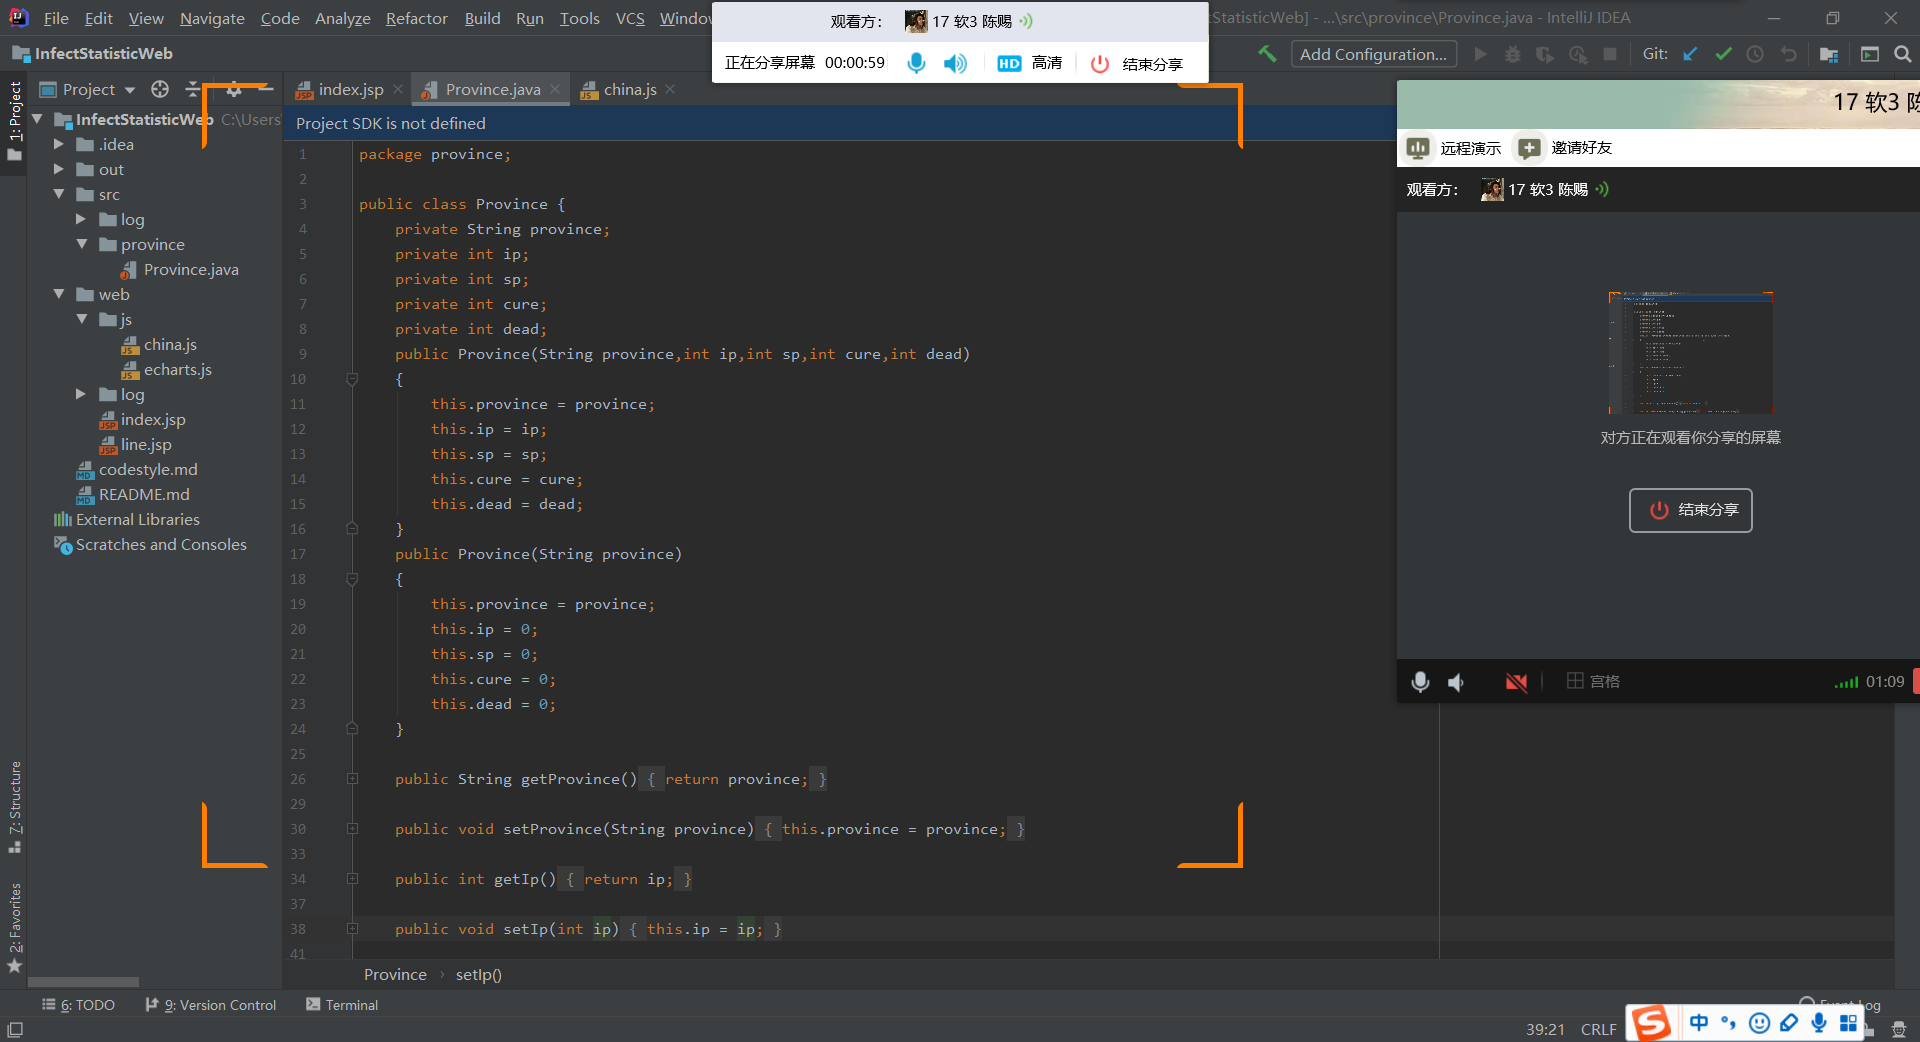Click the Project tree horizontal scrollbar
Screen dimensions: 1920x1042
tap(84, 982)
